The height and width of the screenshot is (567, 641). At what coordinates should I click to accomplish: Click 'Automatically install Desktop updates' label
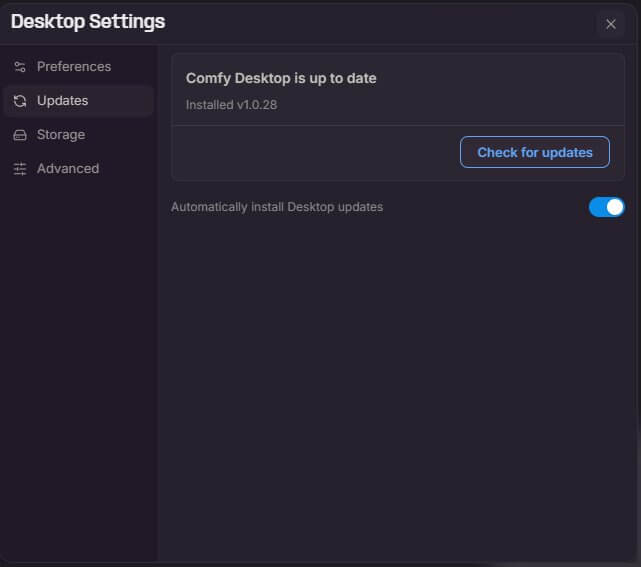[277, 207]
